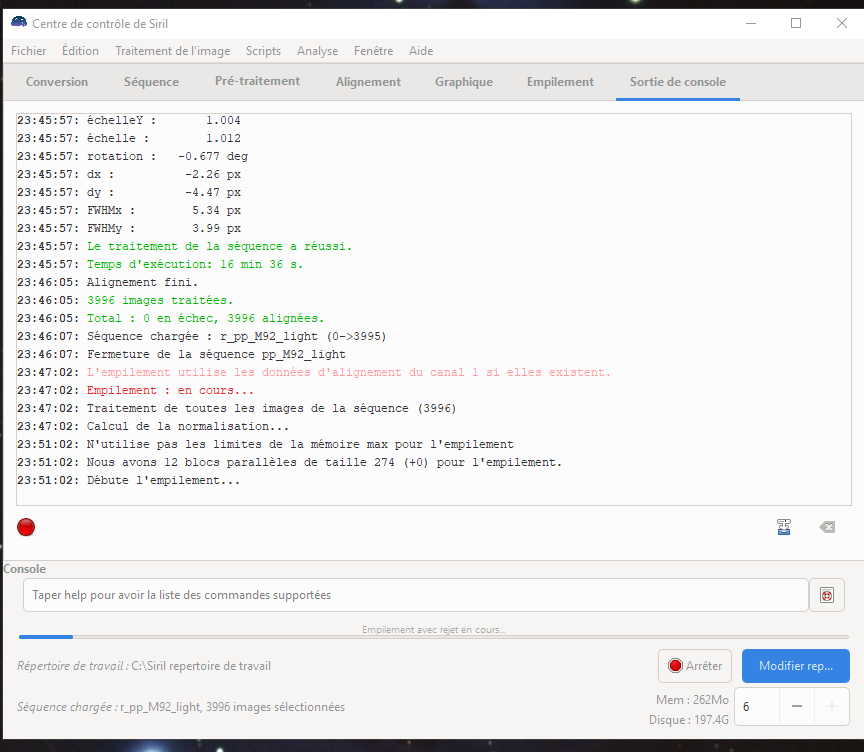Click log line 'Traitement de toutes les images'
Viewport: 864px width, 752px height.
(x=272, y=408)
